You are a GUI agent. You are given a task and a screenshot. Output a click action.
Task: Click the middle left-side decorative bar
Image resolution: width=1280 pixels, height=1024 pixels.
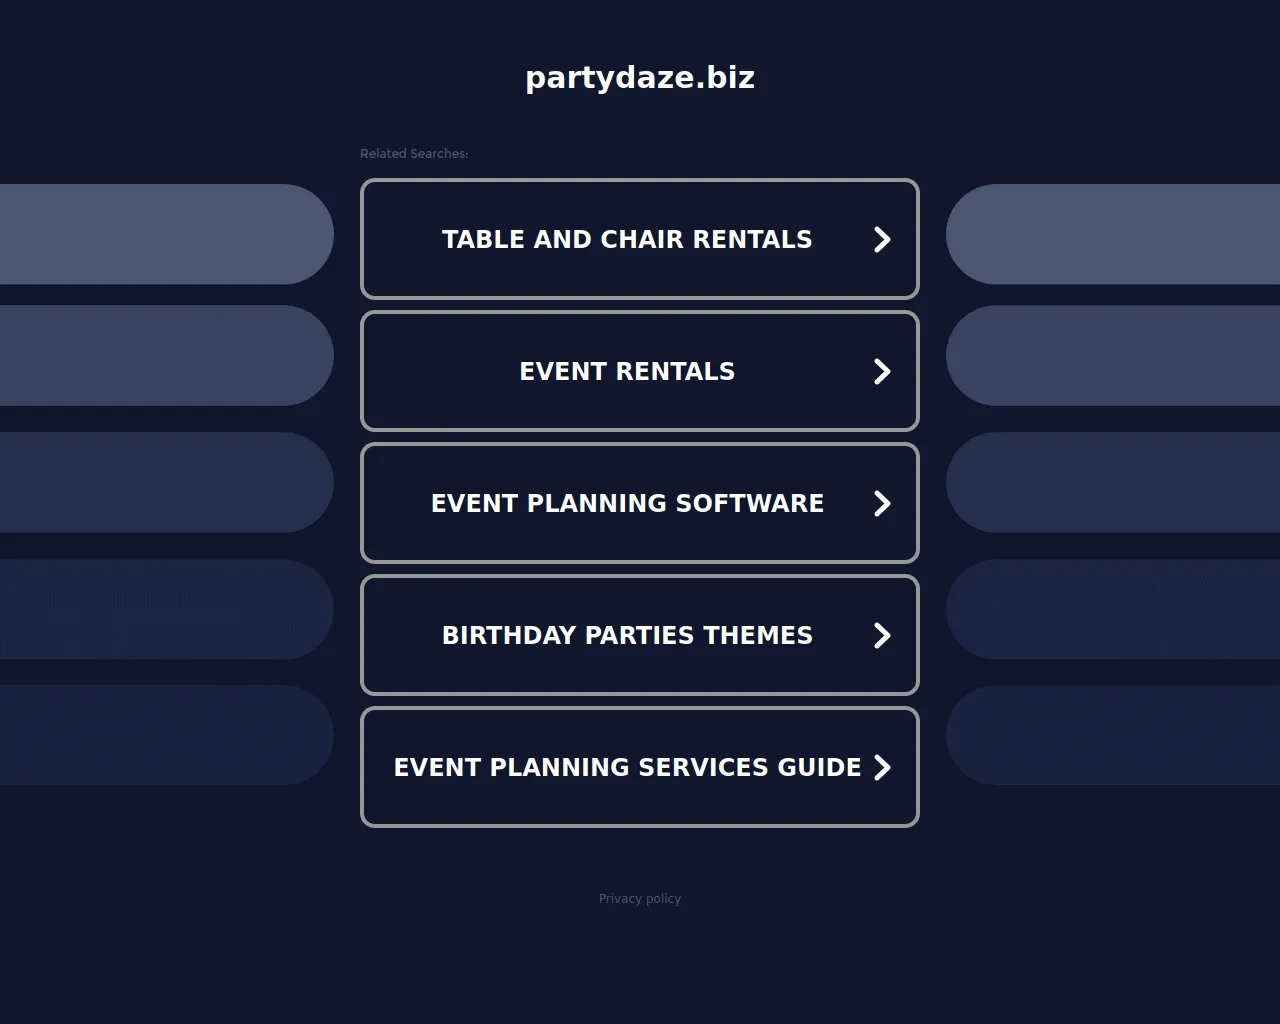160,482
